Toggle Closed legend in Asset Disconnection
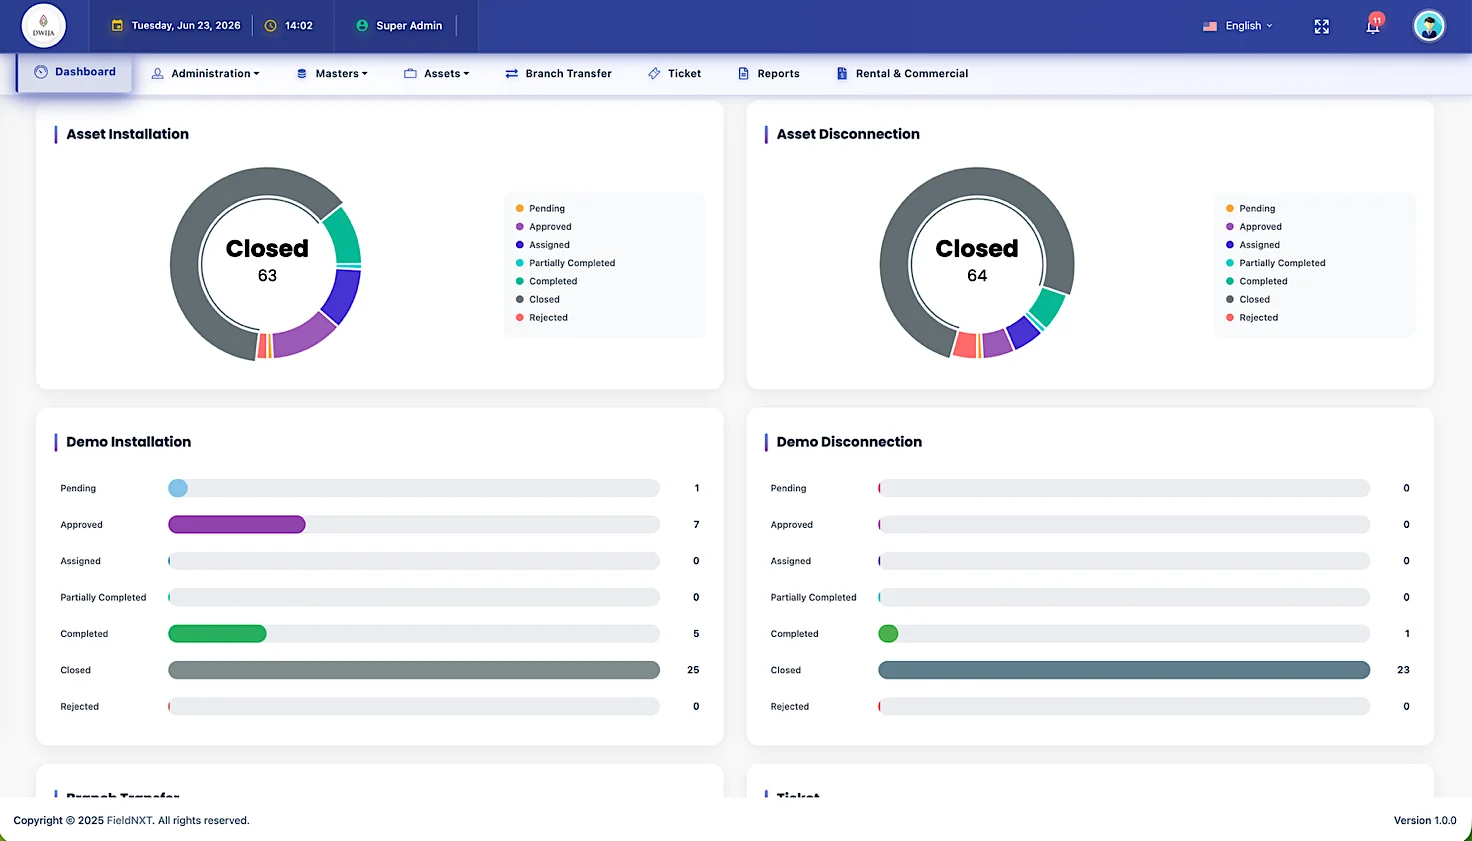 [x=1247, y=299]
